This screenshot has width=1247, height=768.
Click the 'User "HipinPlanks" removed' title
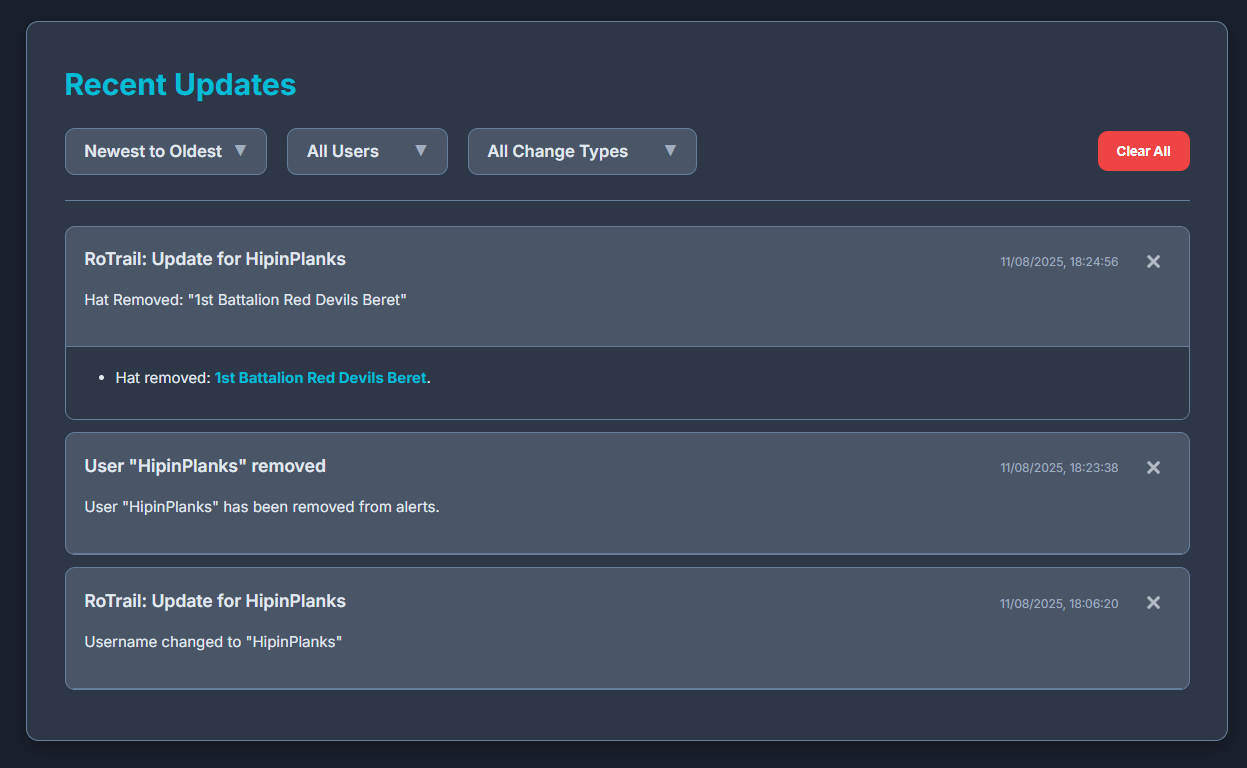coord(205,466)
